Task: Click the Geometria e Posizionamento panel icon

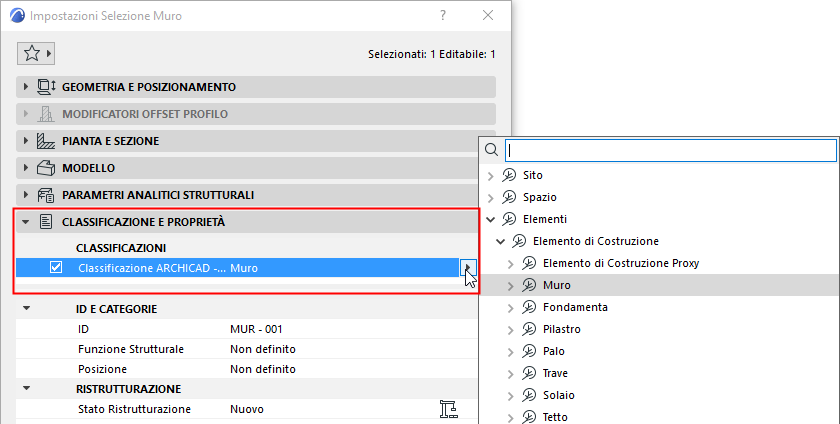Action: (x=46, y=87)
